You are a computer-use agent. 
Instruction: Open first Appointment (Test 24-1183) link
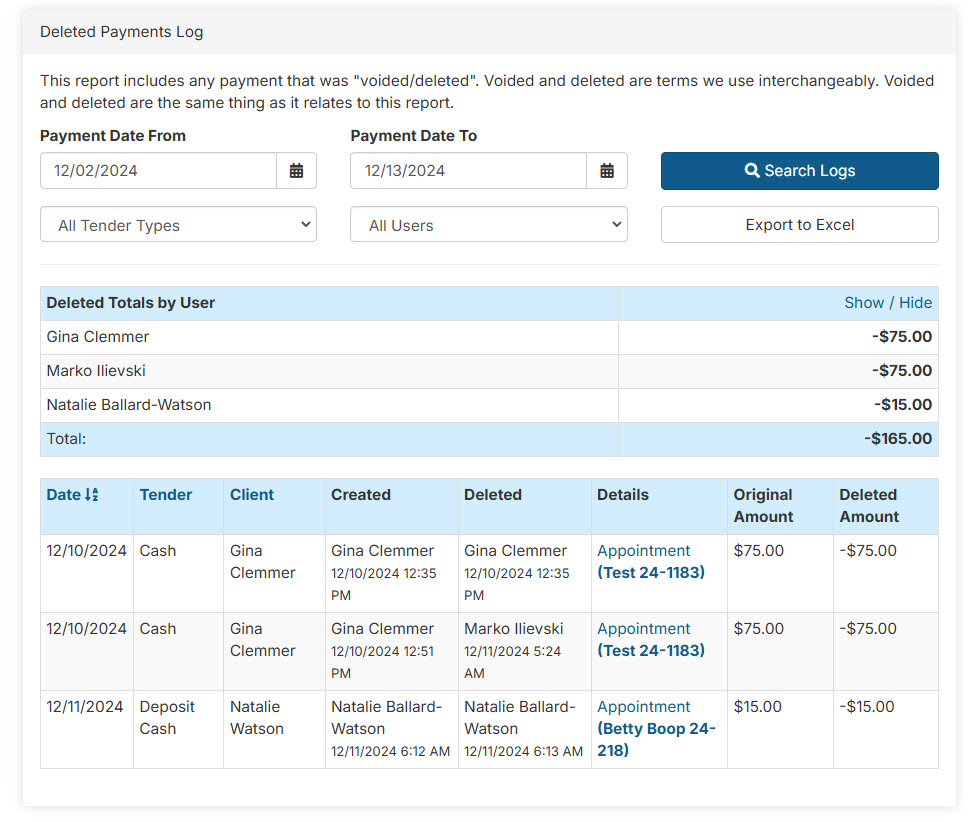click(x=650, y=562)
